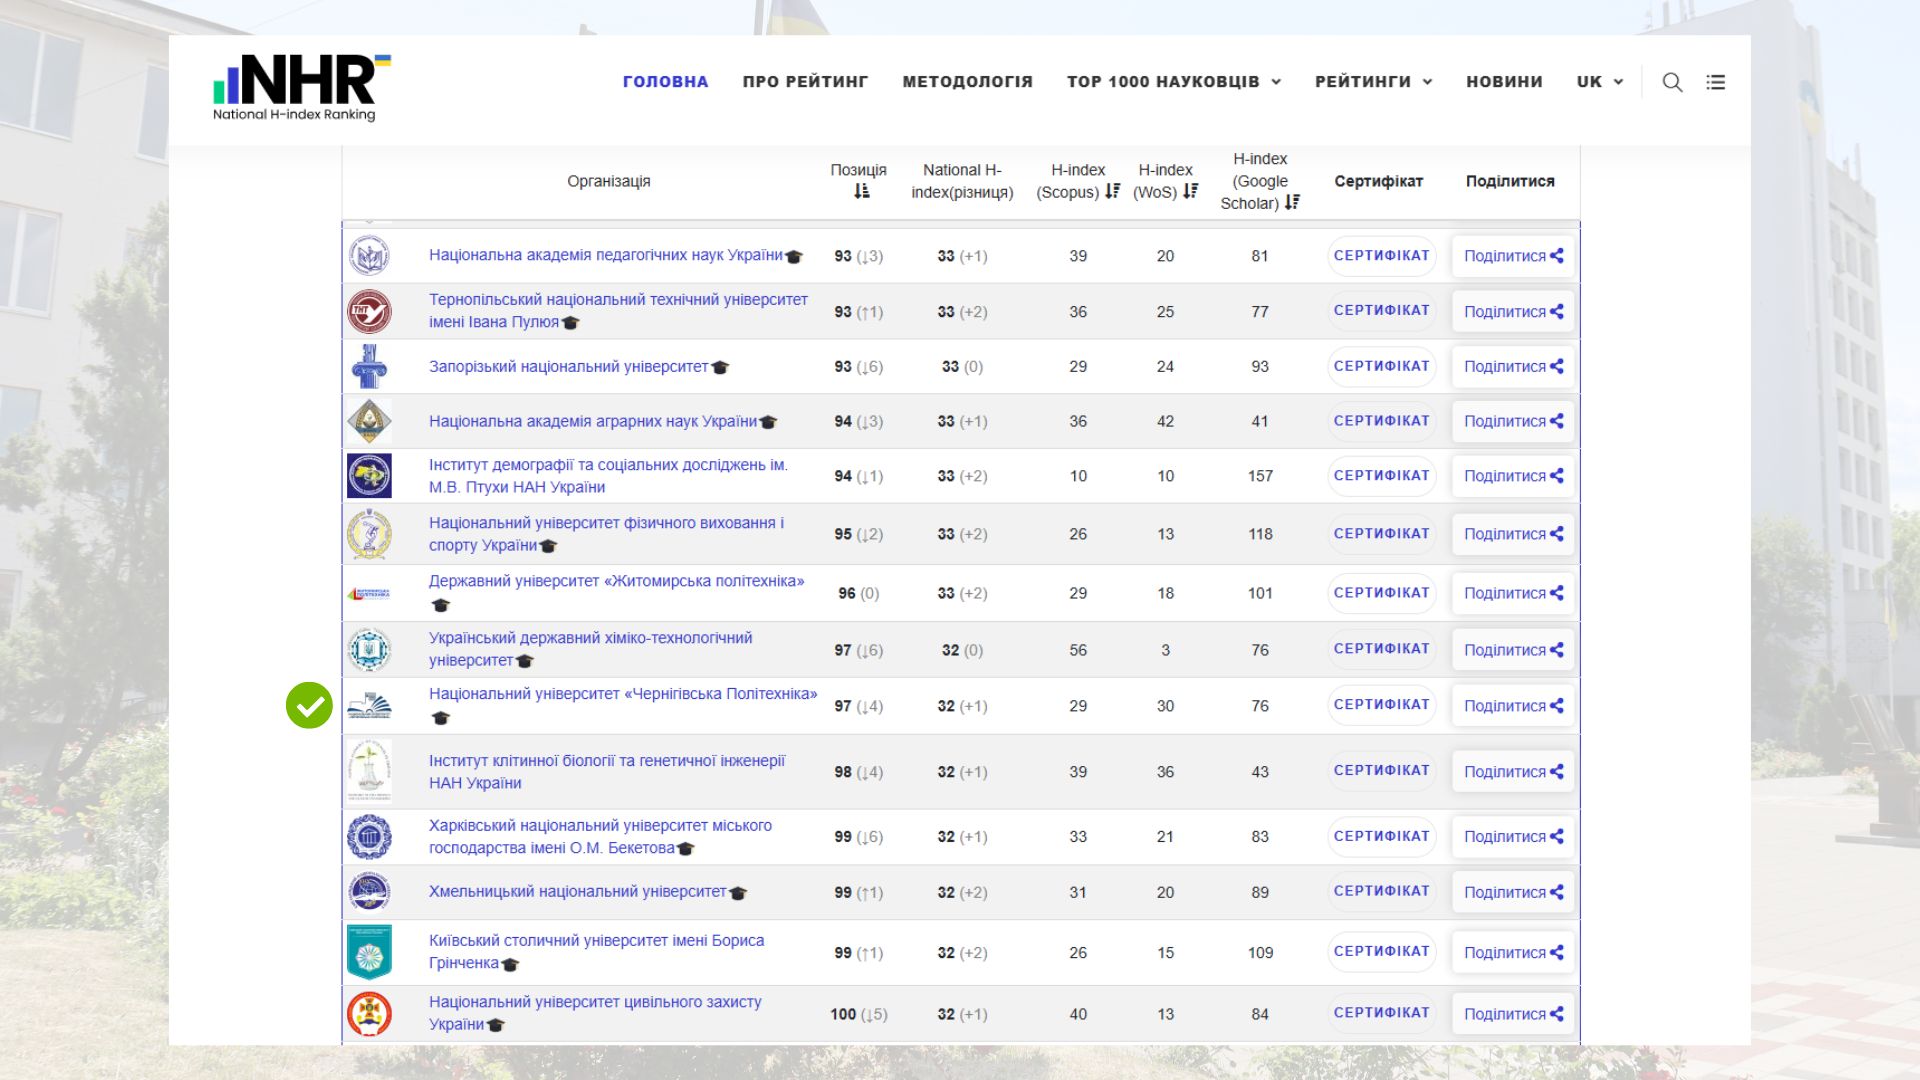Viewport: 1920px width, 1080px height.
Task: Click the green checkmark beside Чернігівська Політехніка
Action: (309, 706)
